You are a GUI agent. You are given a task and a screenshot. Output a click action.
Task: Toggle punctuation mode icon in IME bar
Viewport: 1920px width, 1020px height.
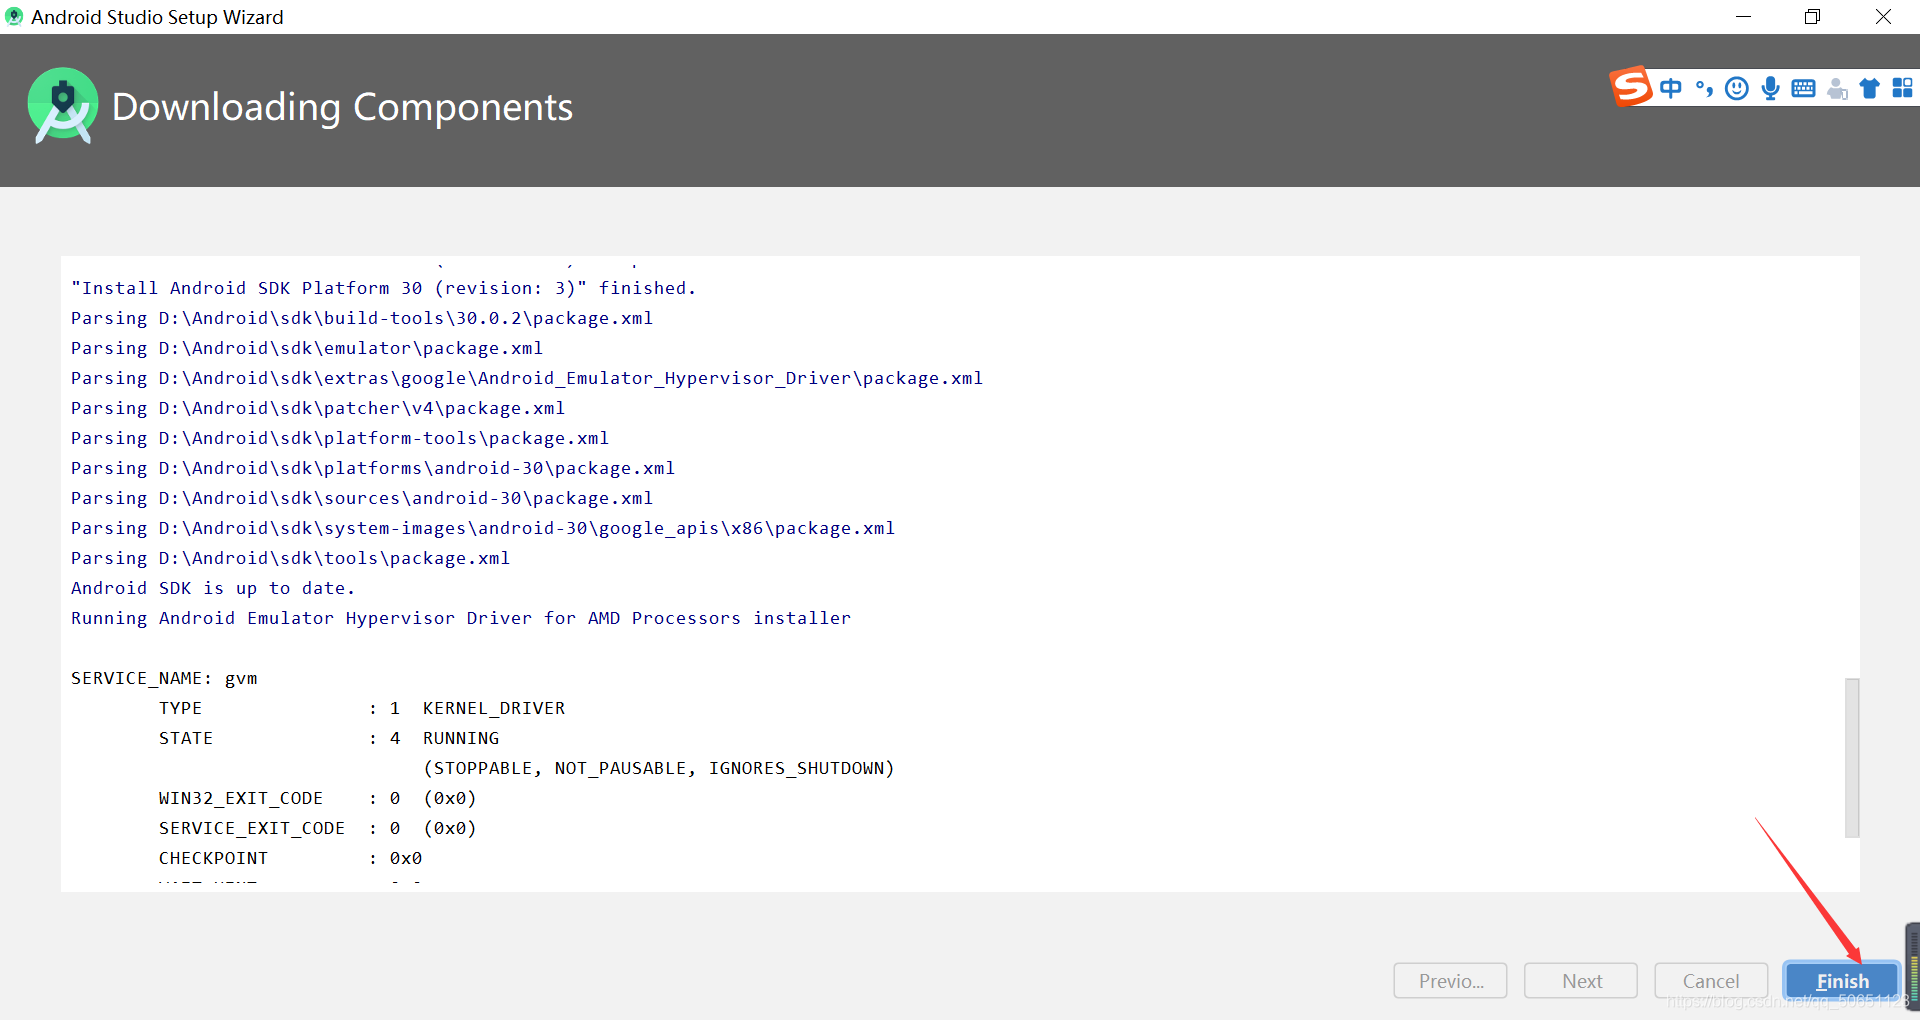click(x=1705, y=88)
